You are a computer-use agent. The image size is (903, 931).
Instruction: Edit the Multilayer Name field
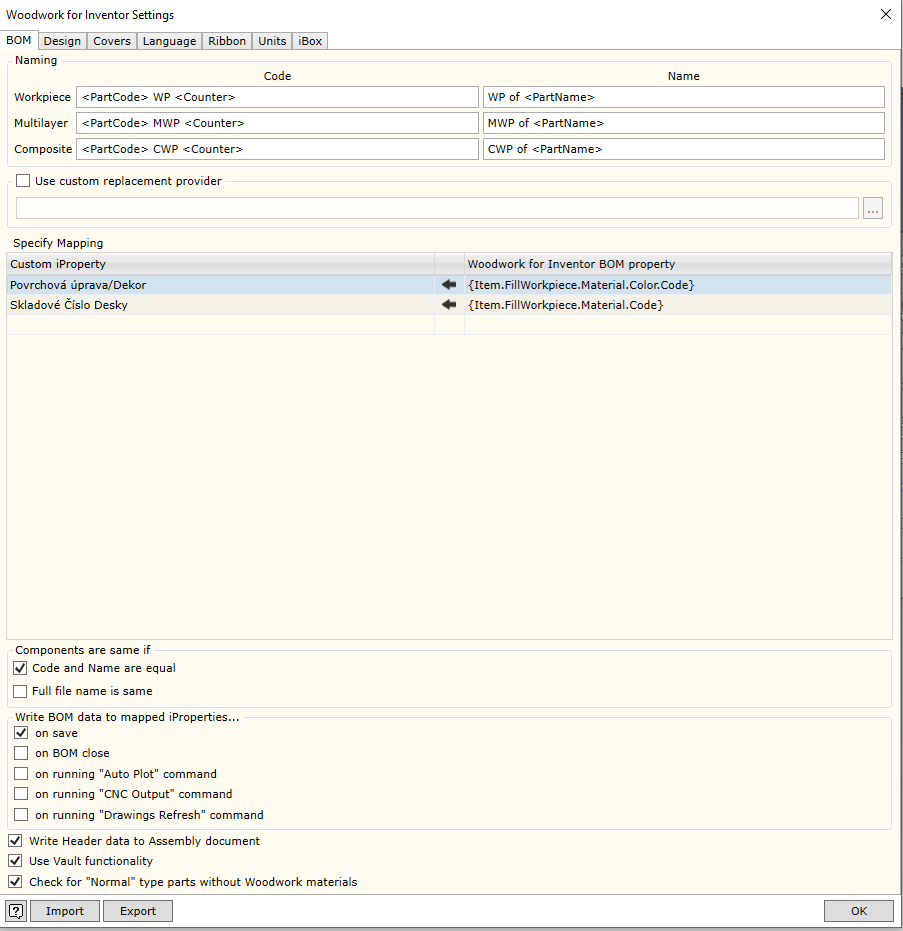(x=683, y=123)
